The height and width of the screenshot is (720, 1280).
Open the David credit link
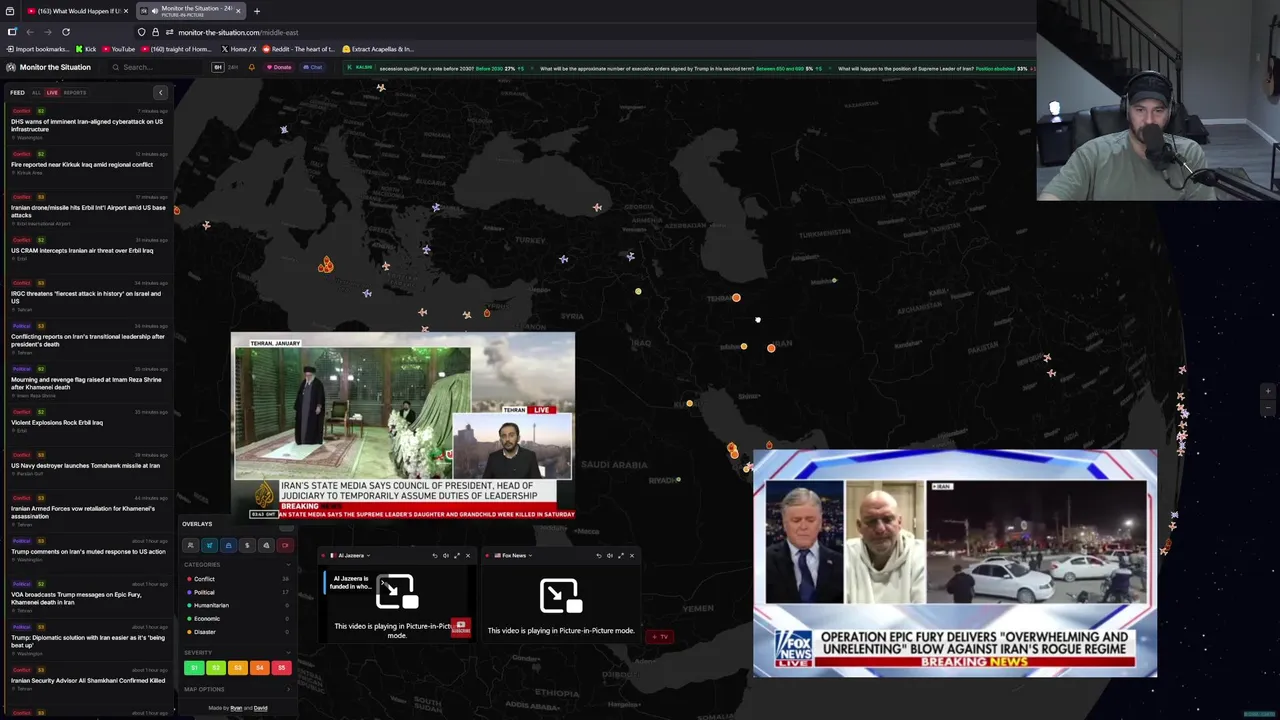[260, 708]
